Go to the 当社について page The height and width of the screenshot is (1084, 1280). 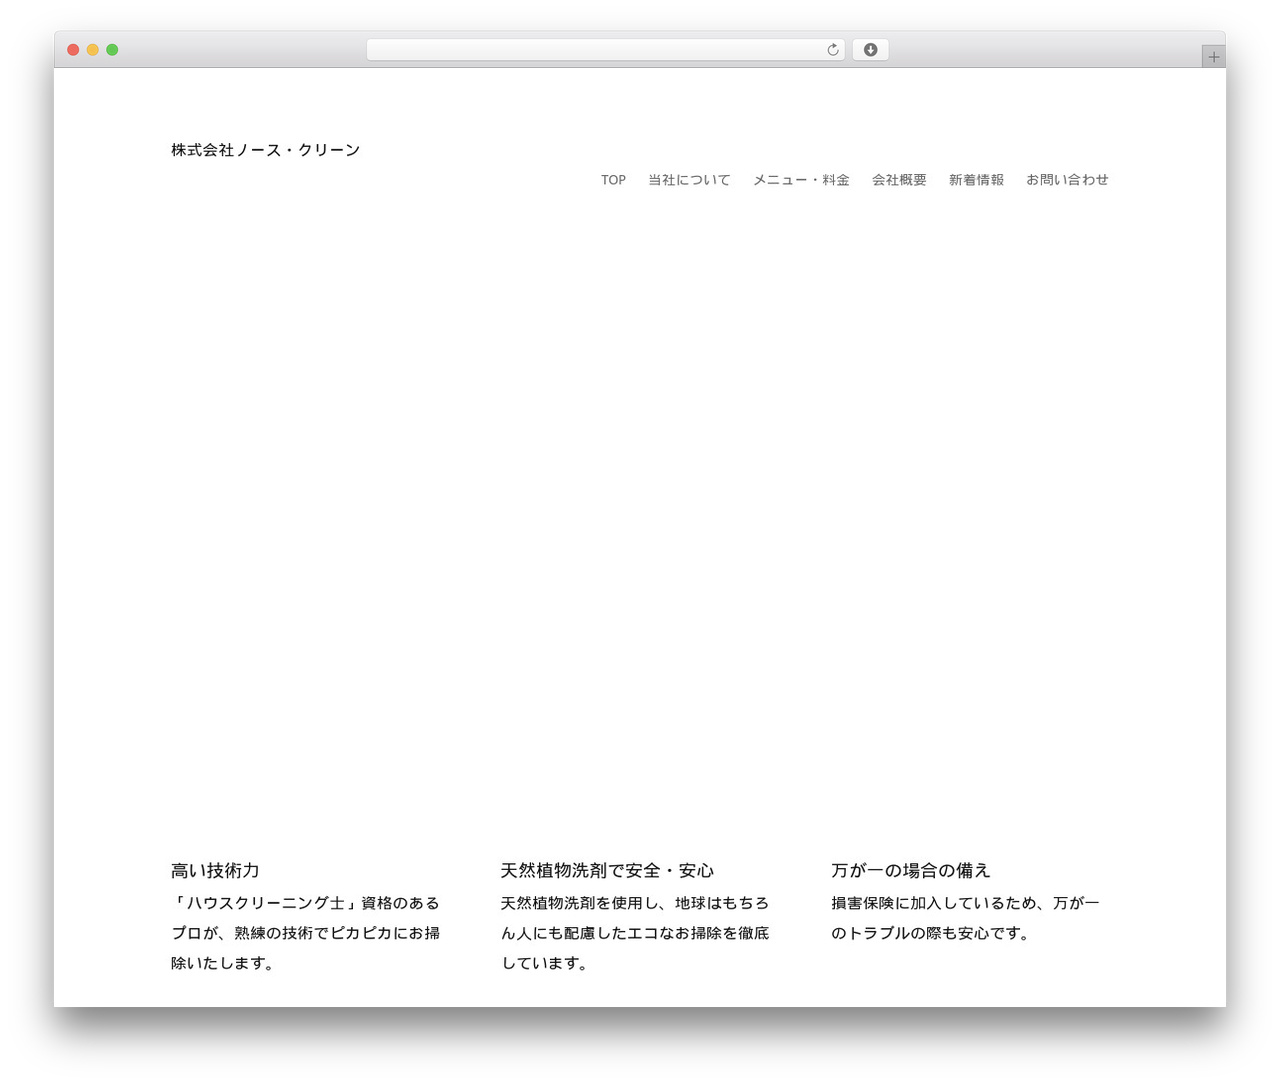click(x=689, y=180)
